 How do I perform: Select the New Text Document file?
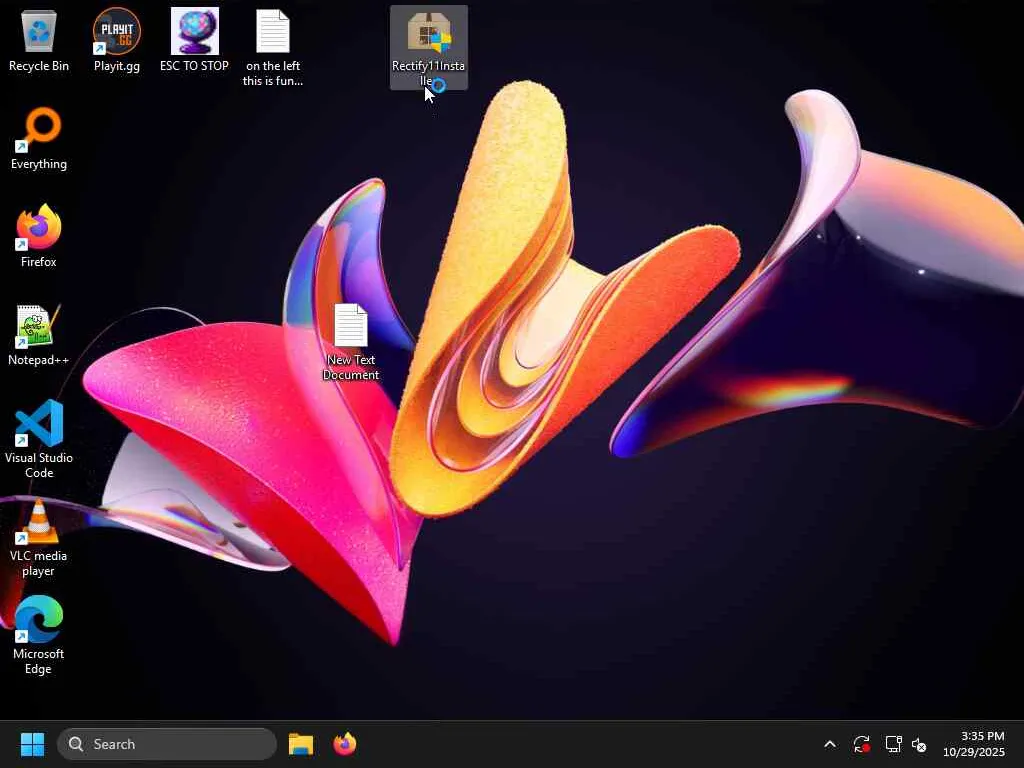point(351,342)
